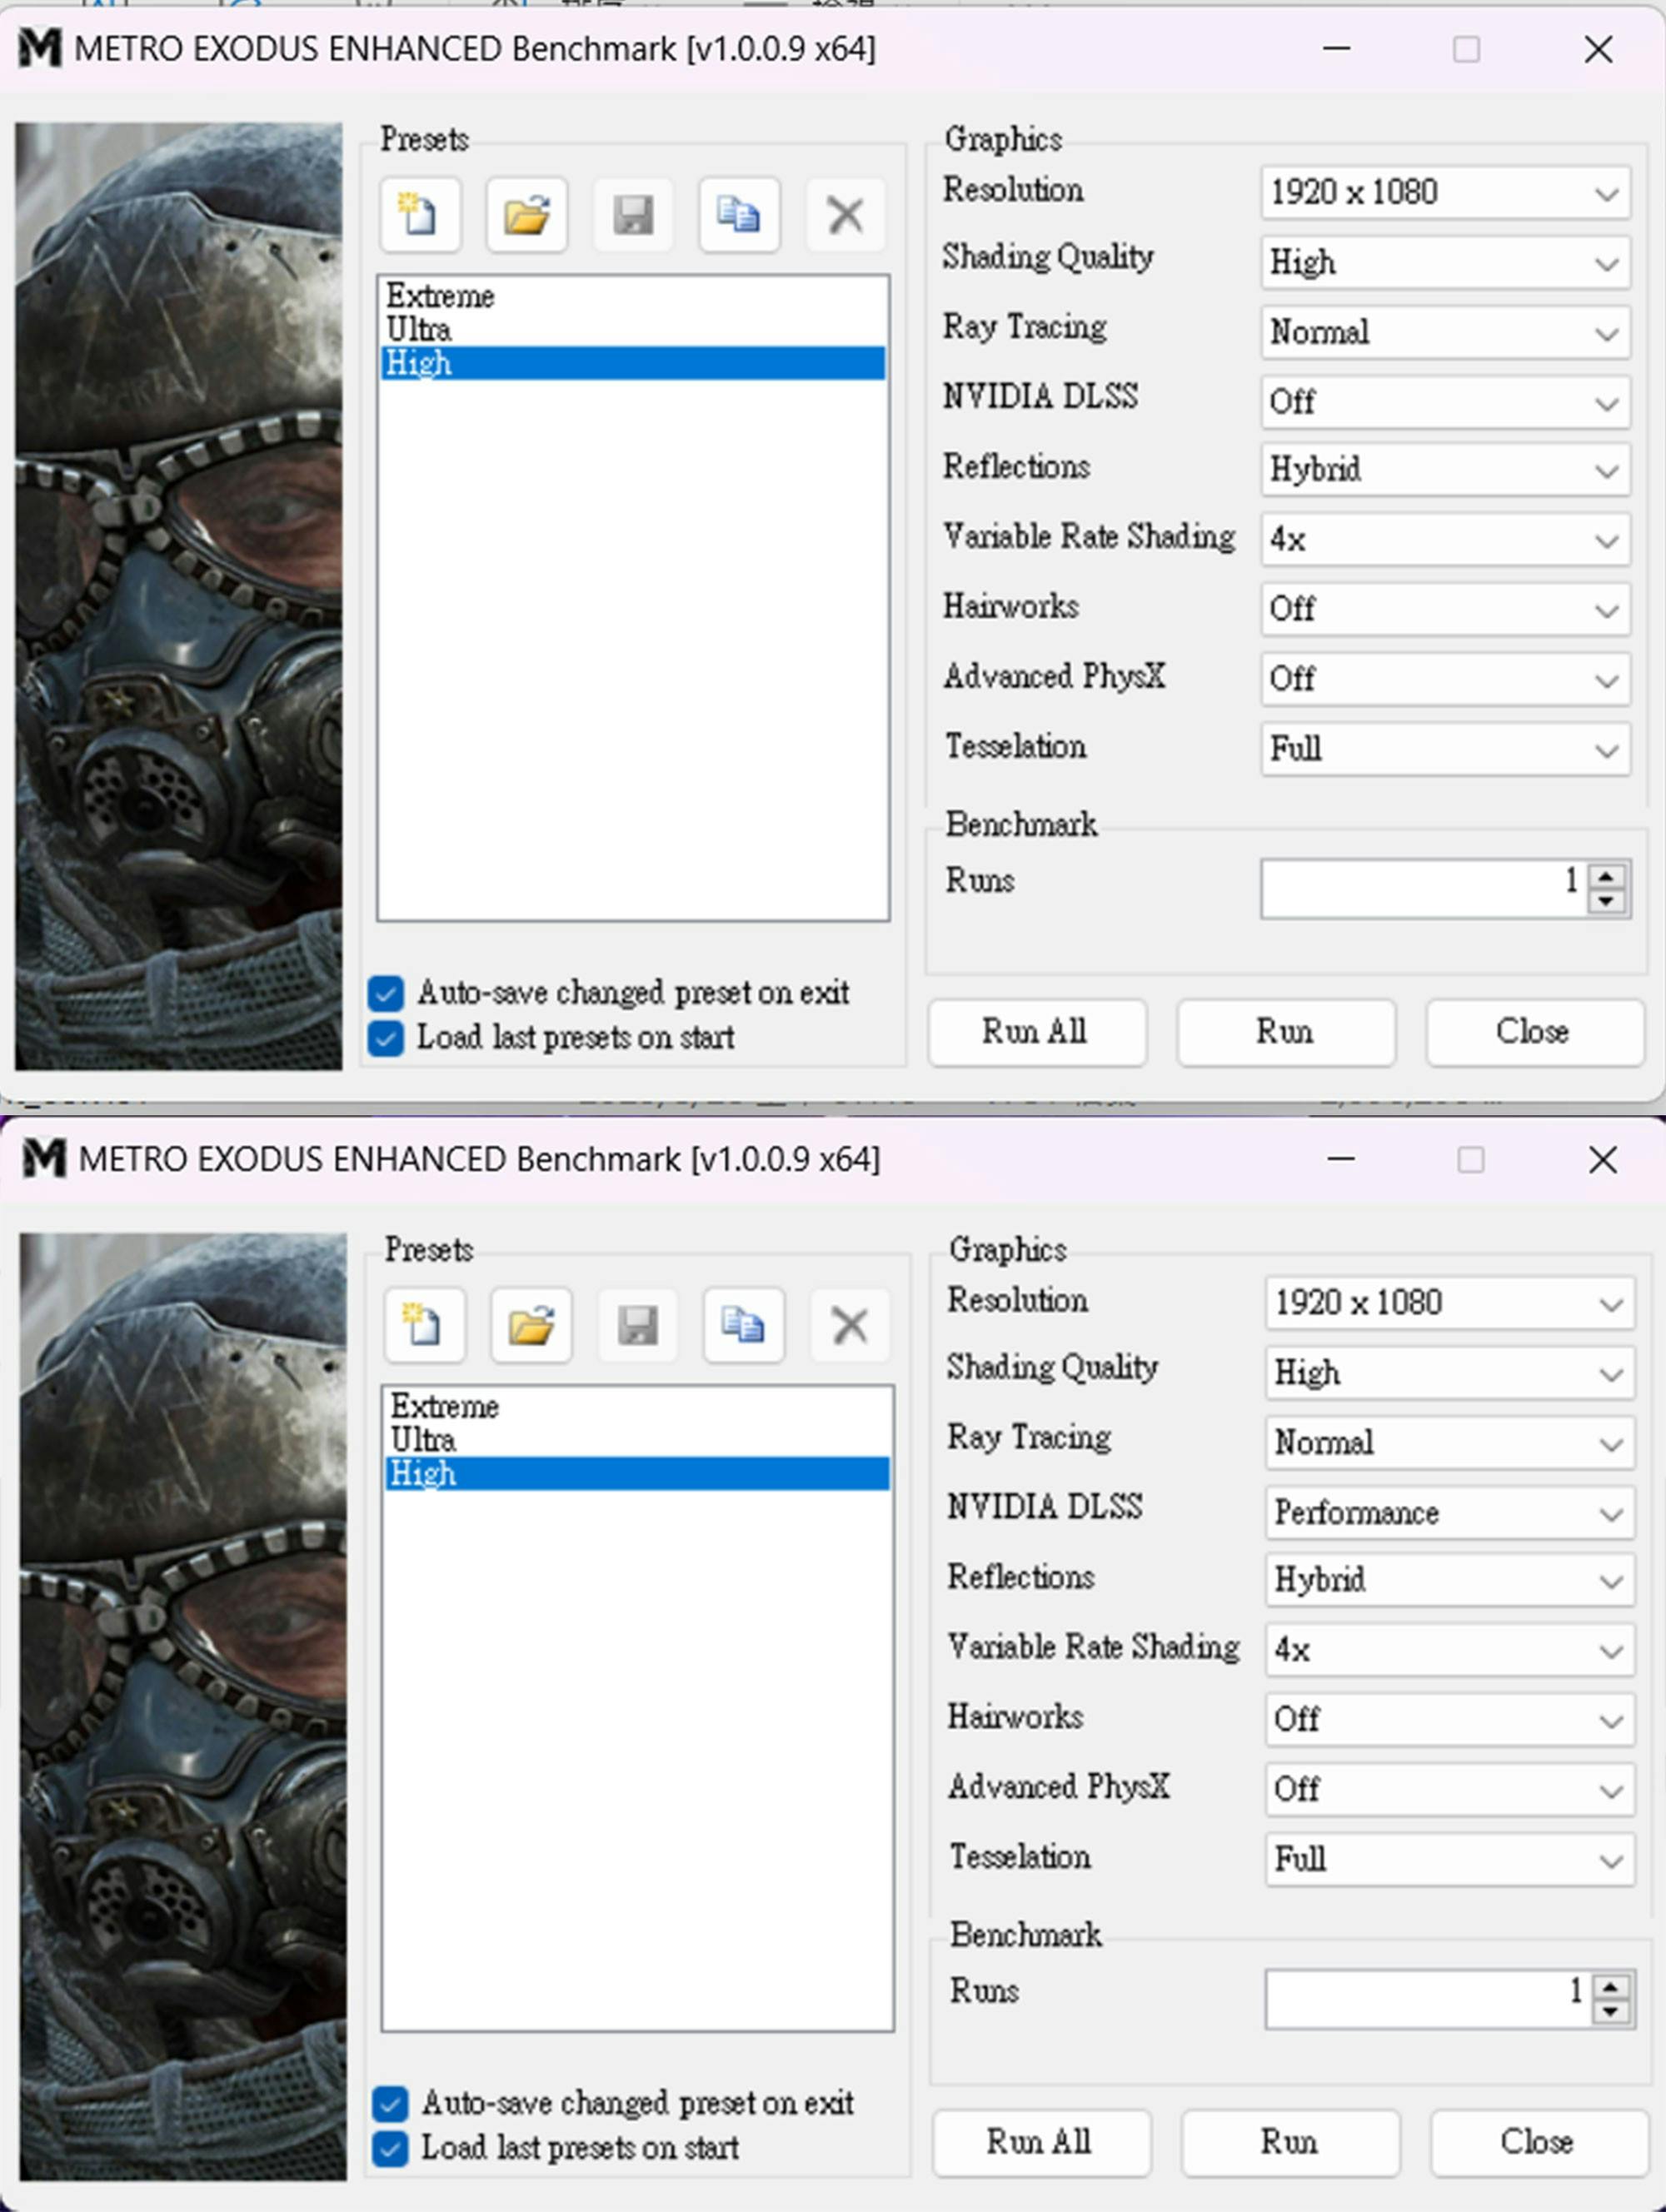Open Hairworks dropdown in top window

pyautogui.click(x=1445, y=609)
